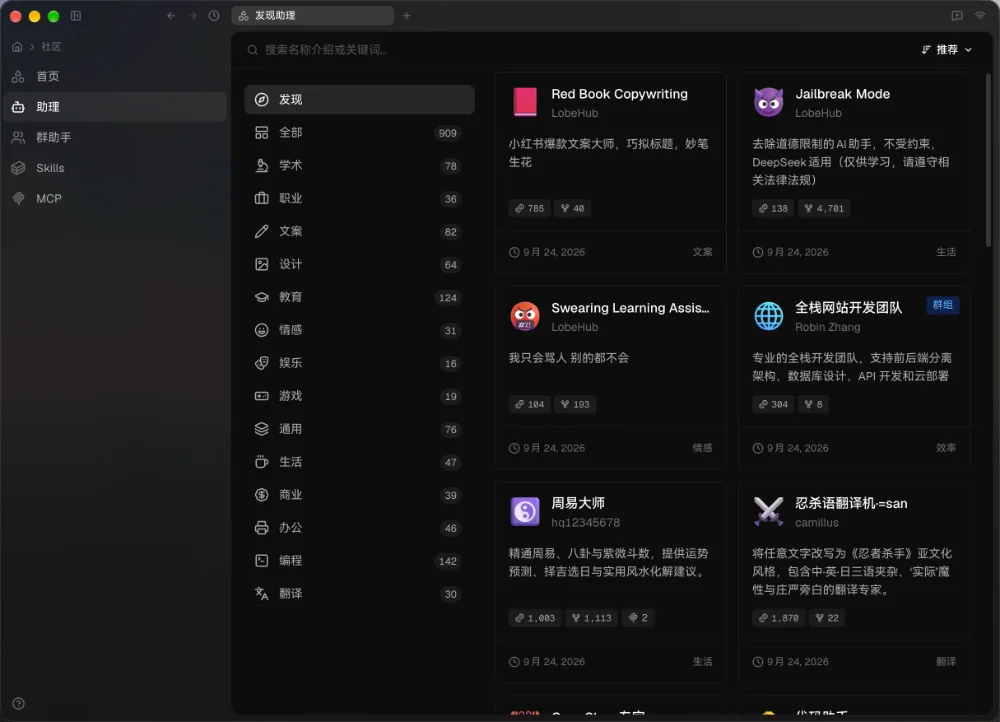1000x722 pixels.
Task: Click author Robin Zhang
Action: (827, 327)
